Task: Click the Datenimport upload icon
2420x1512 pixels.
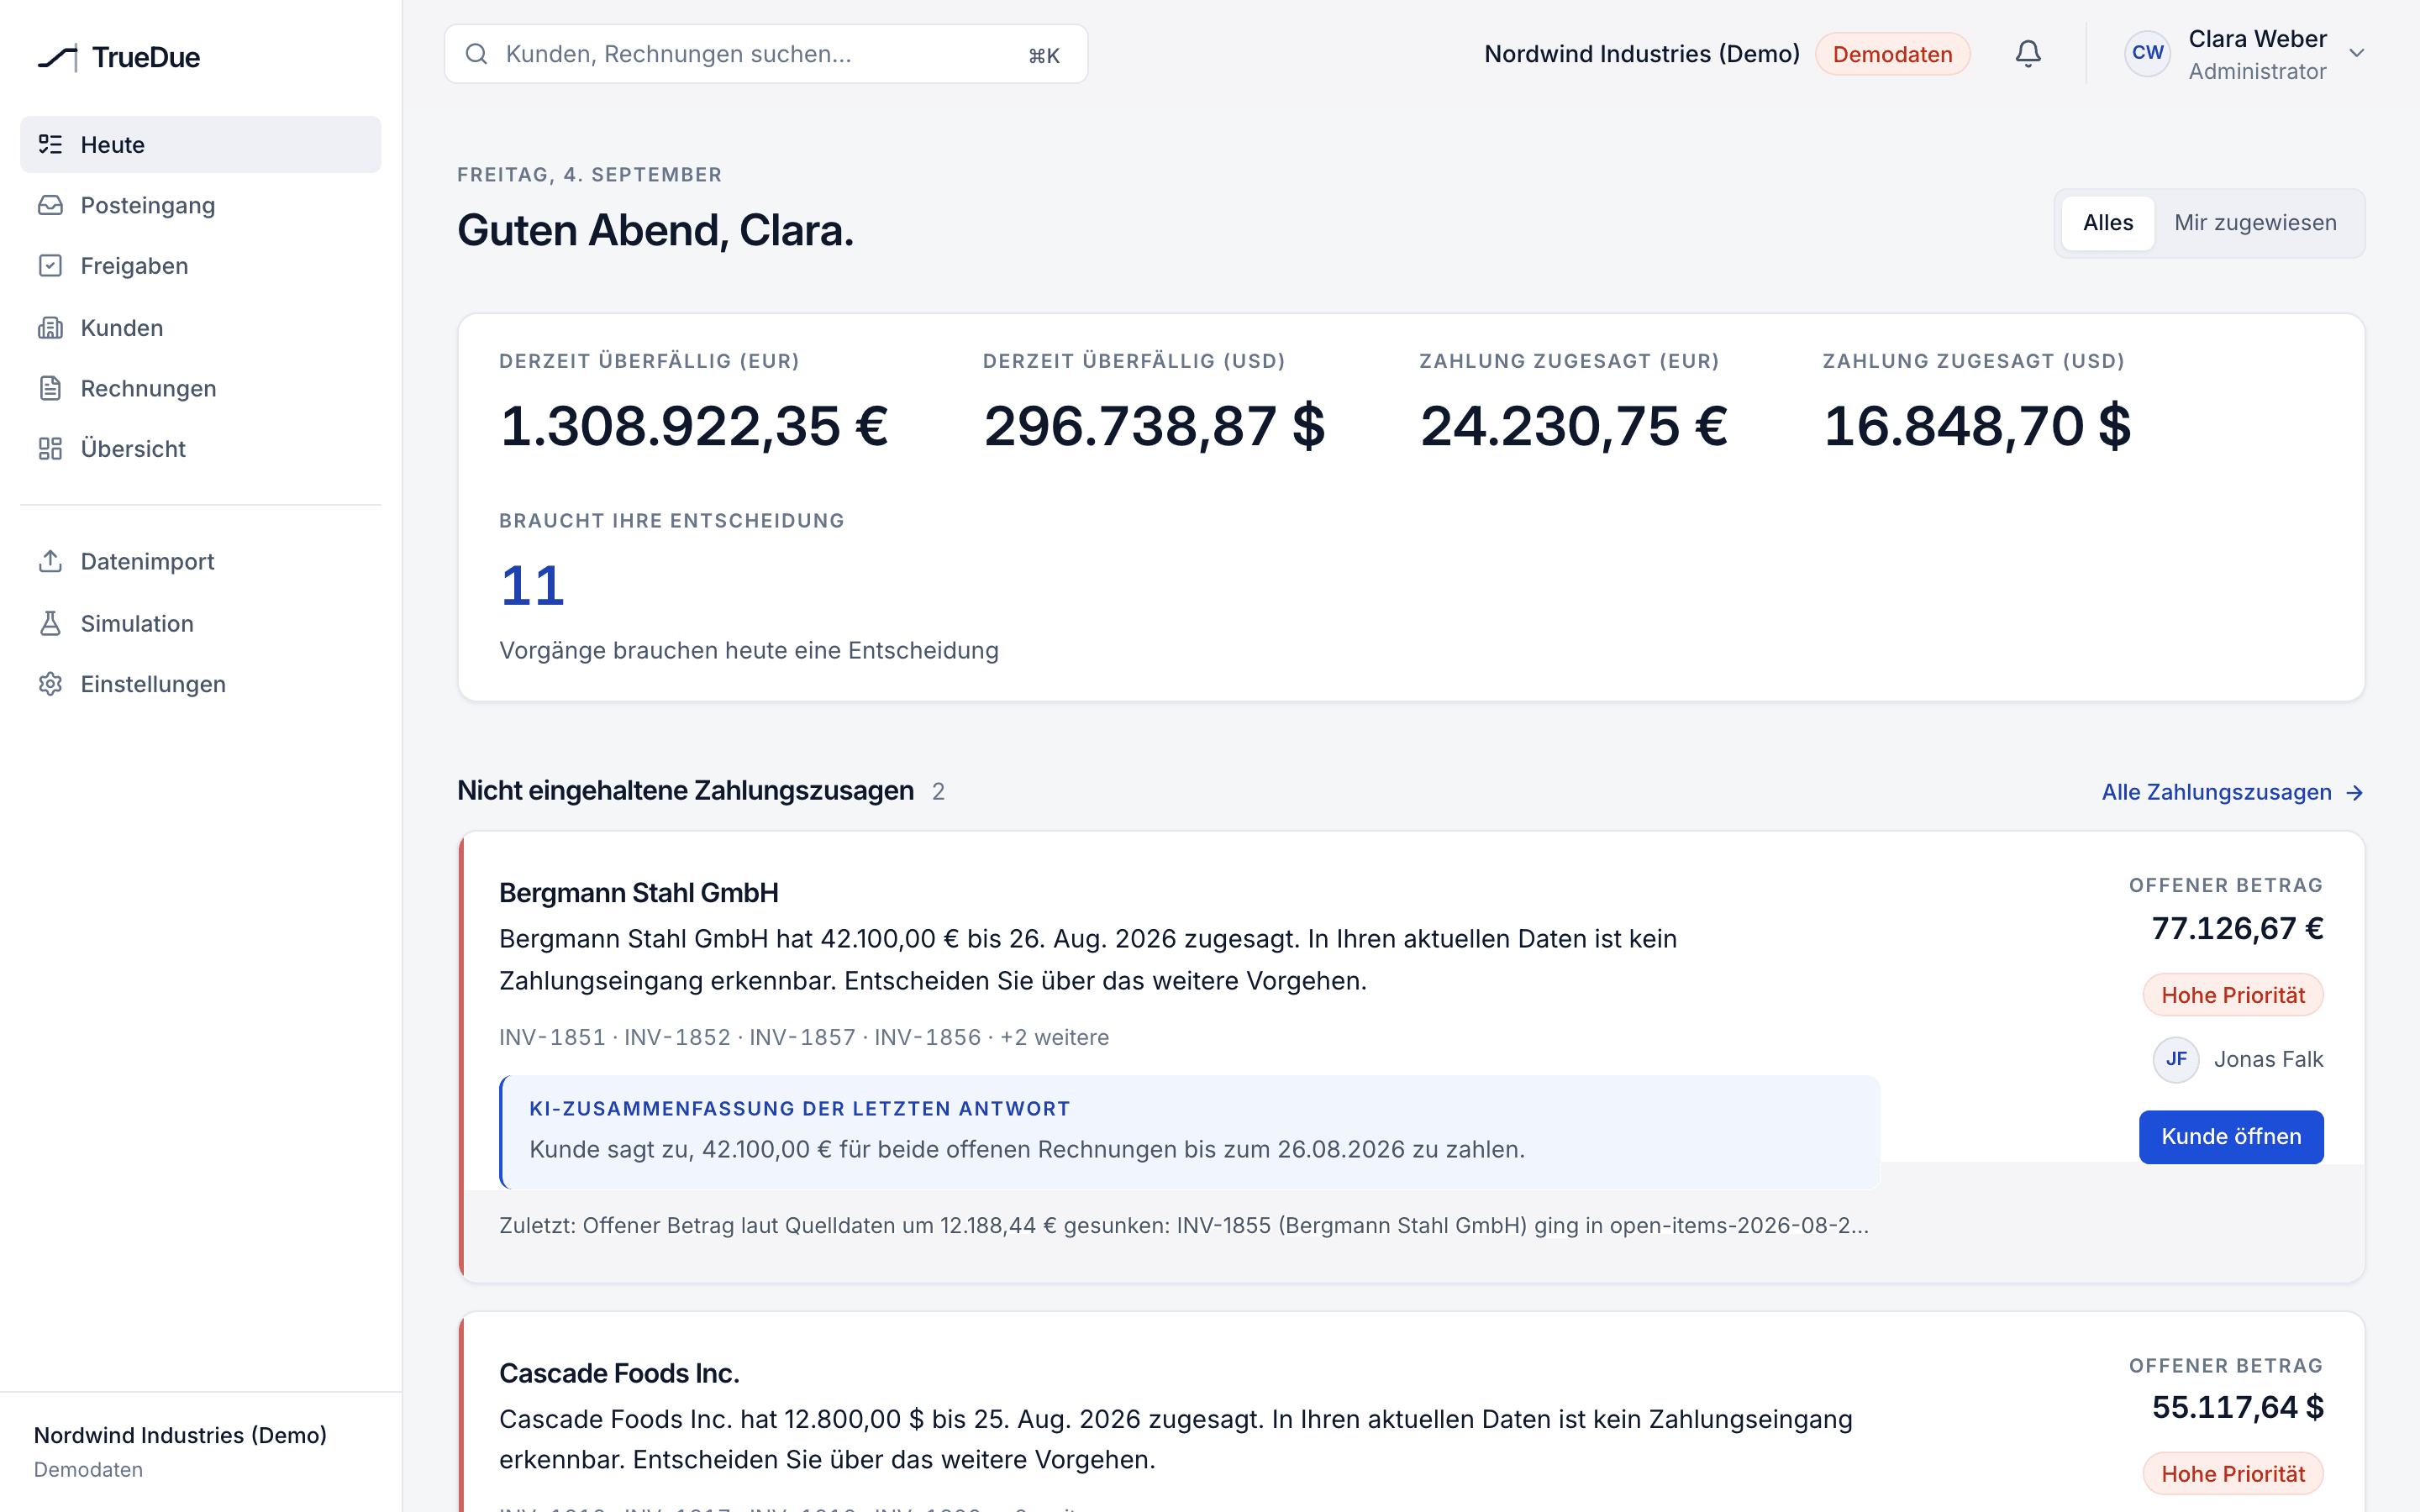Action: click(x=50, y=561)
